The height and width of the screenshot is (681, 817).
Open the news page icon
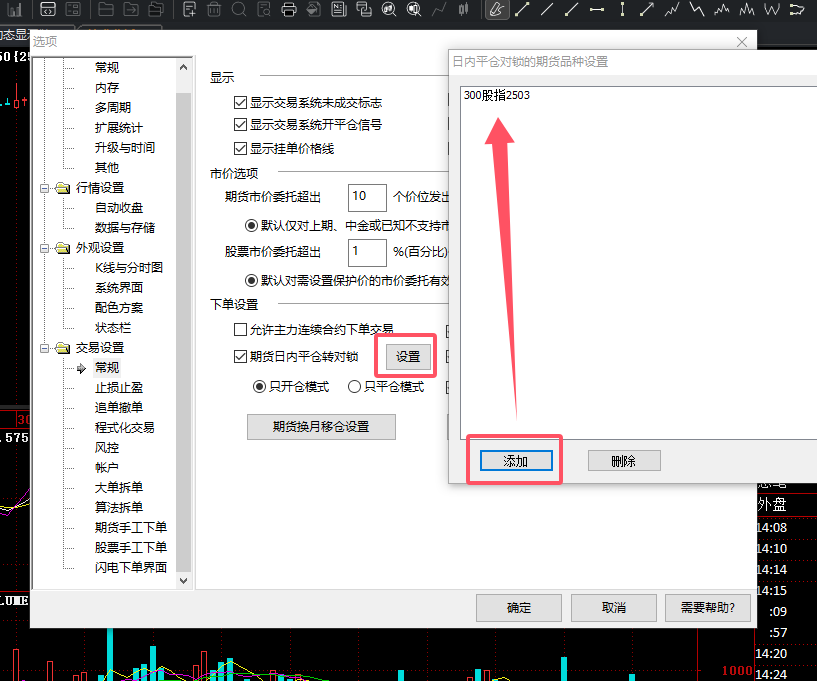339,9
